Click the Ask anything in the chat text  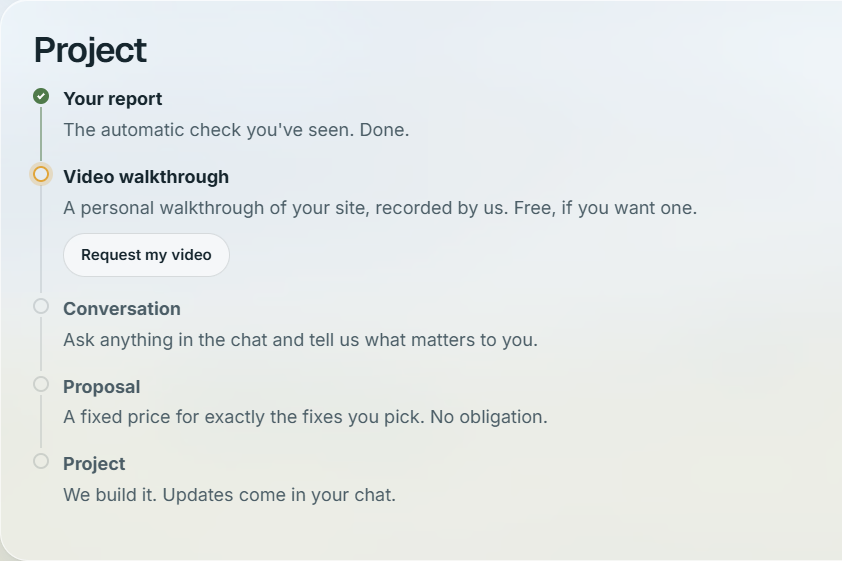(300, 340)
